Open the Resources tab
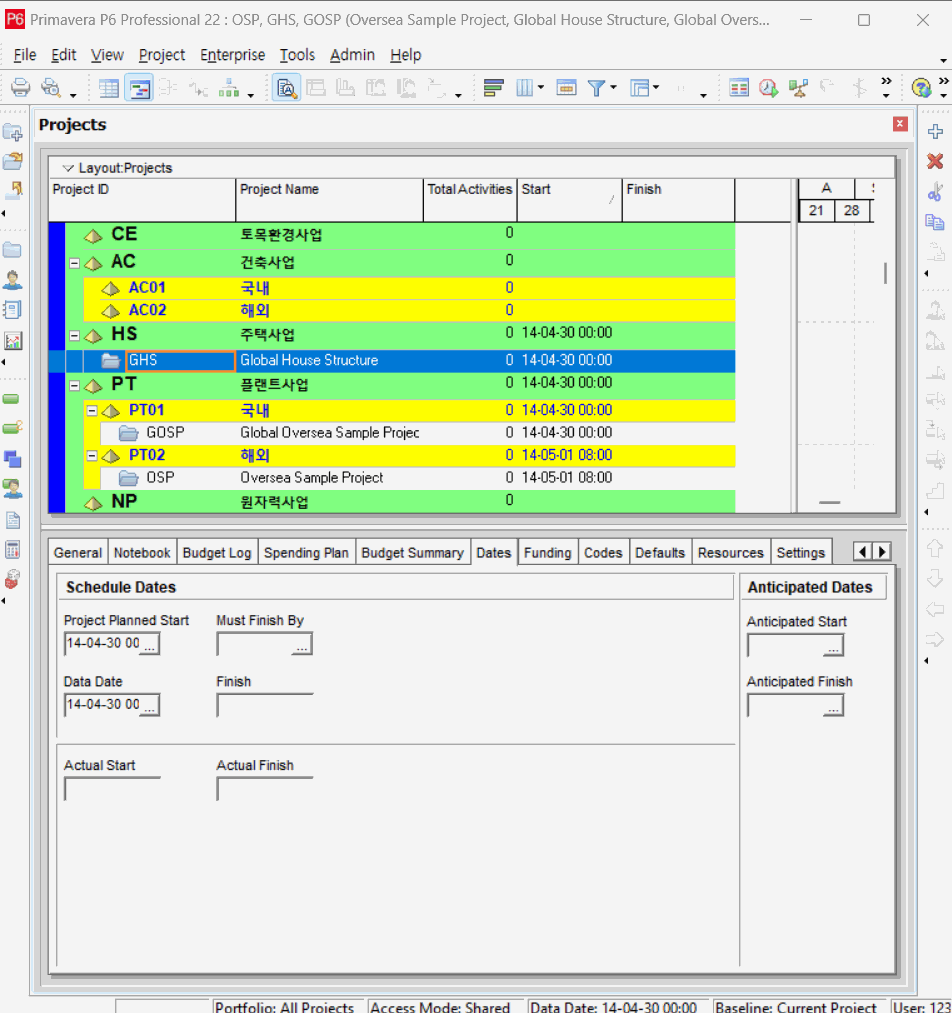 point(730,553)
